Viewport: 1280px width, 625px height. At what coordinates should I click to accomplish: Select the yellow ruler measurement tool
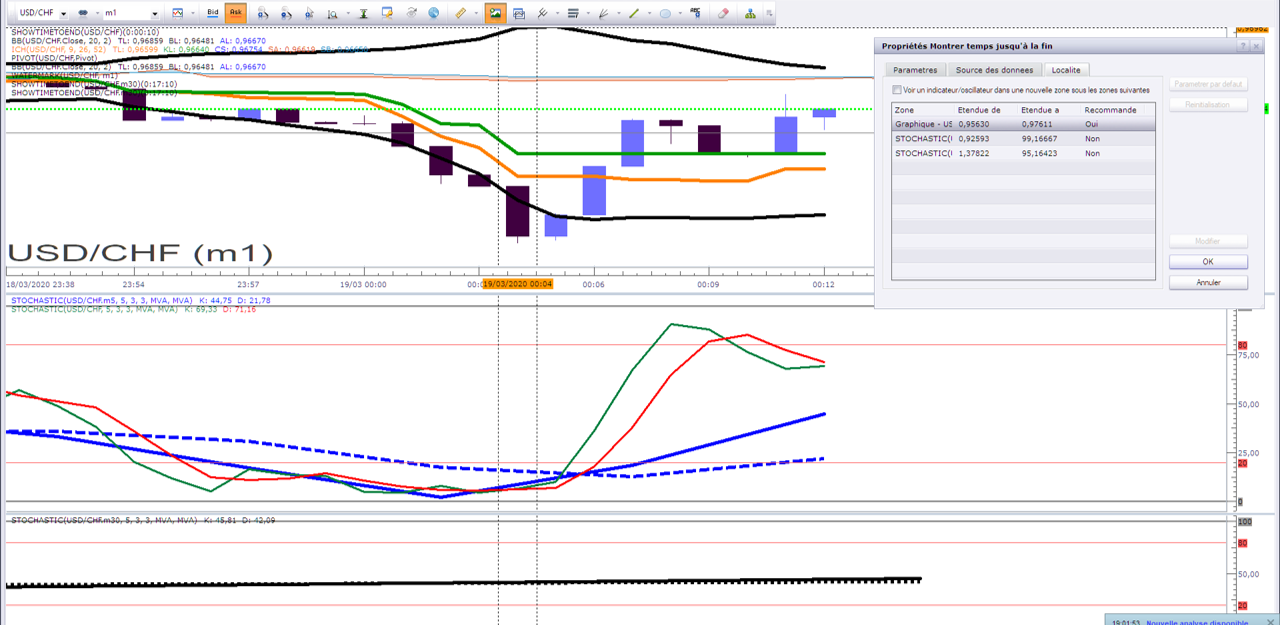click(460, 13)
